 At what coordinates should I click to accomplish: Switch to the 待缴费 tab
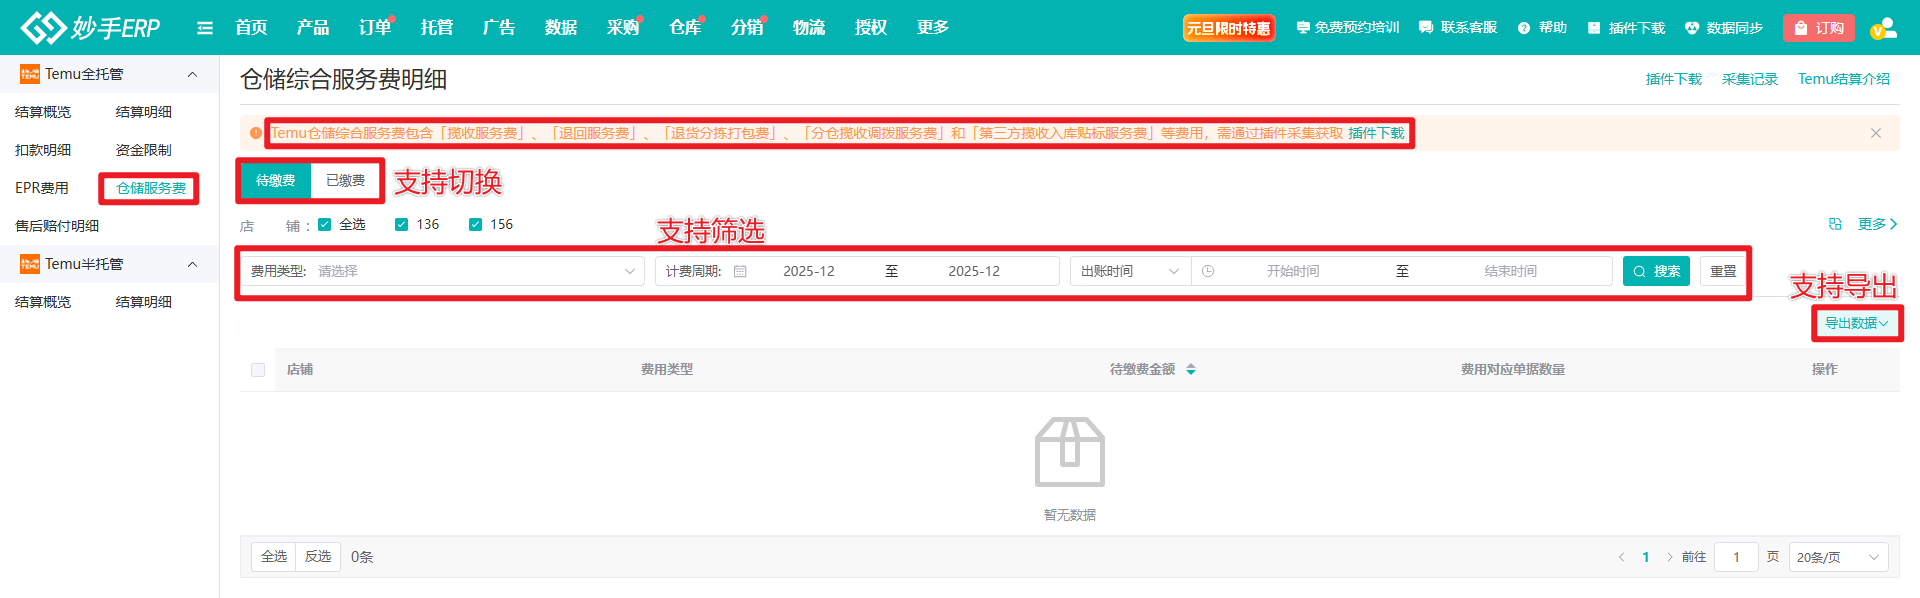pos(276,180)
